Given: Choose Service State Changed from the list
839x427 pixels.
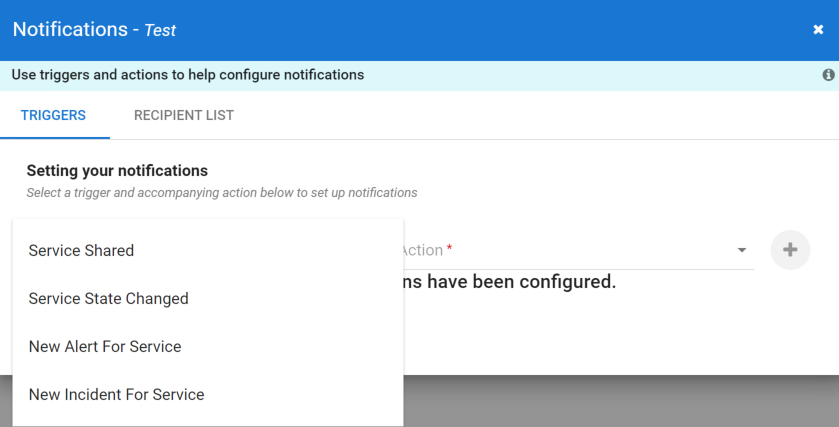Looking at the screenshot, I should (x=108, y=298).
